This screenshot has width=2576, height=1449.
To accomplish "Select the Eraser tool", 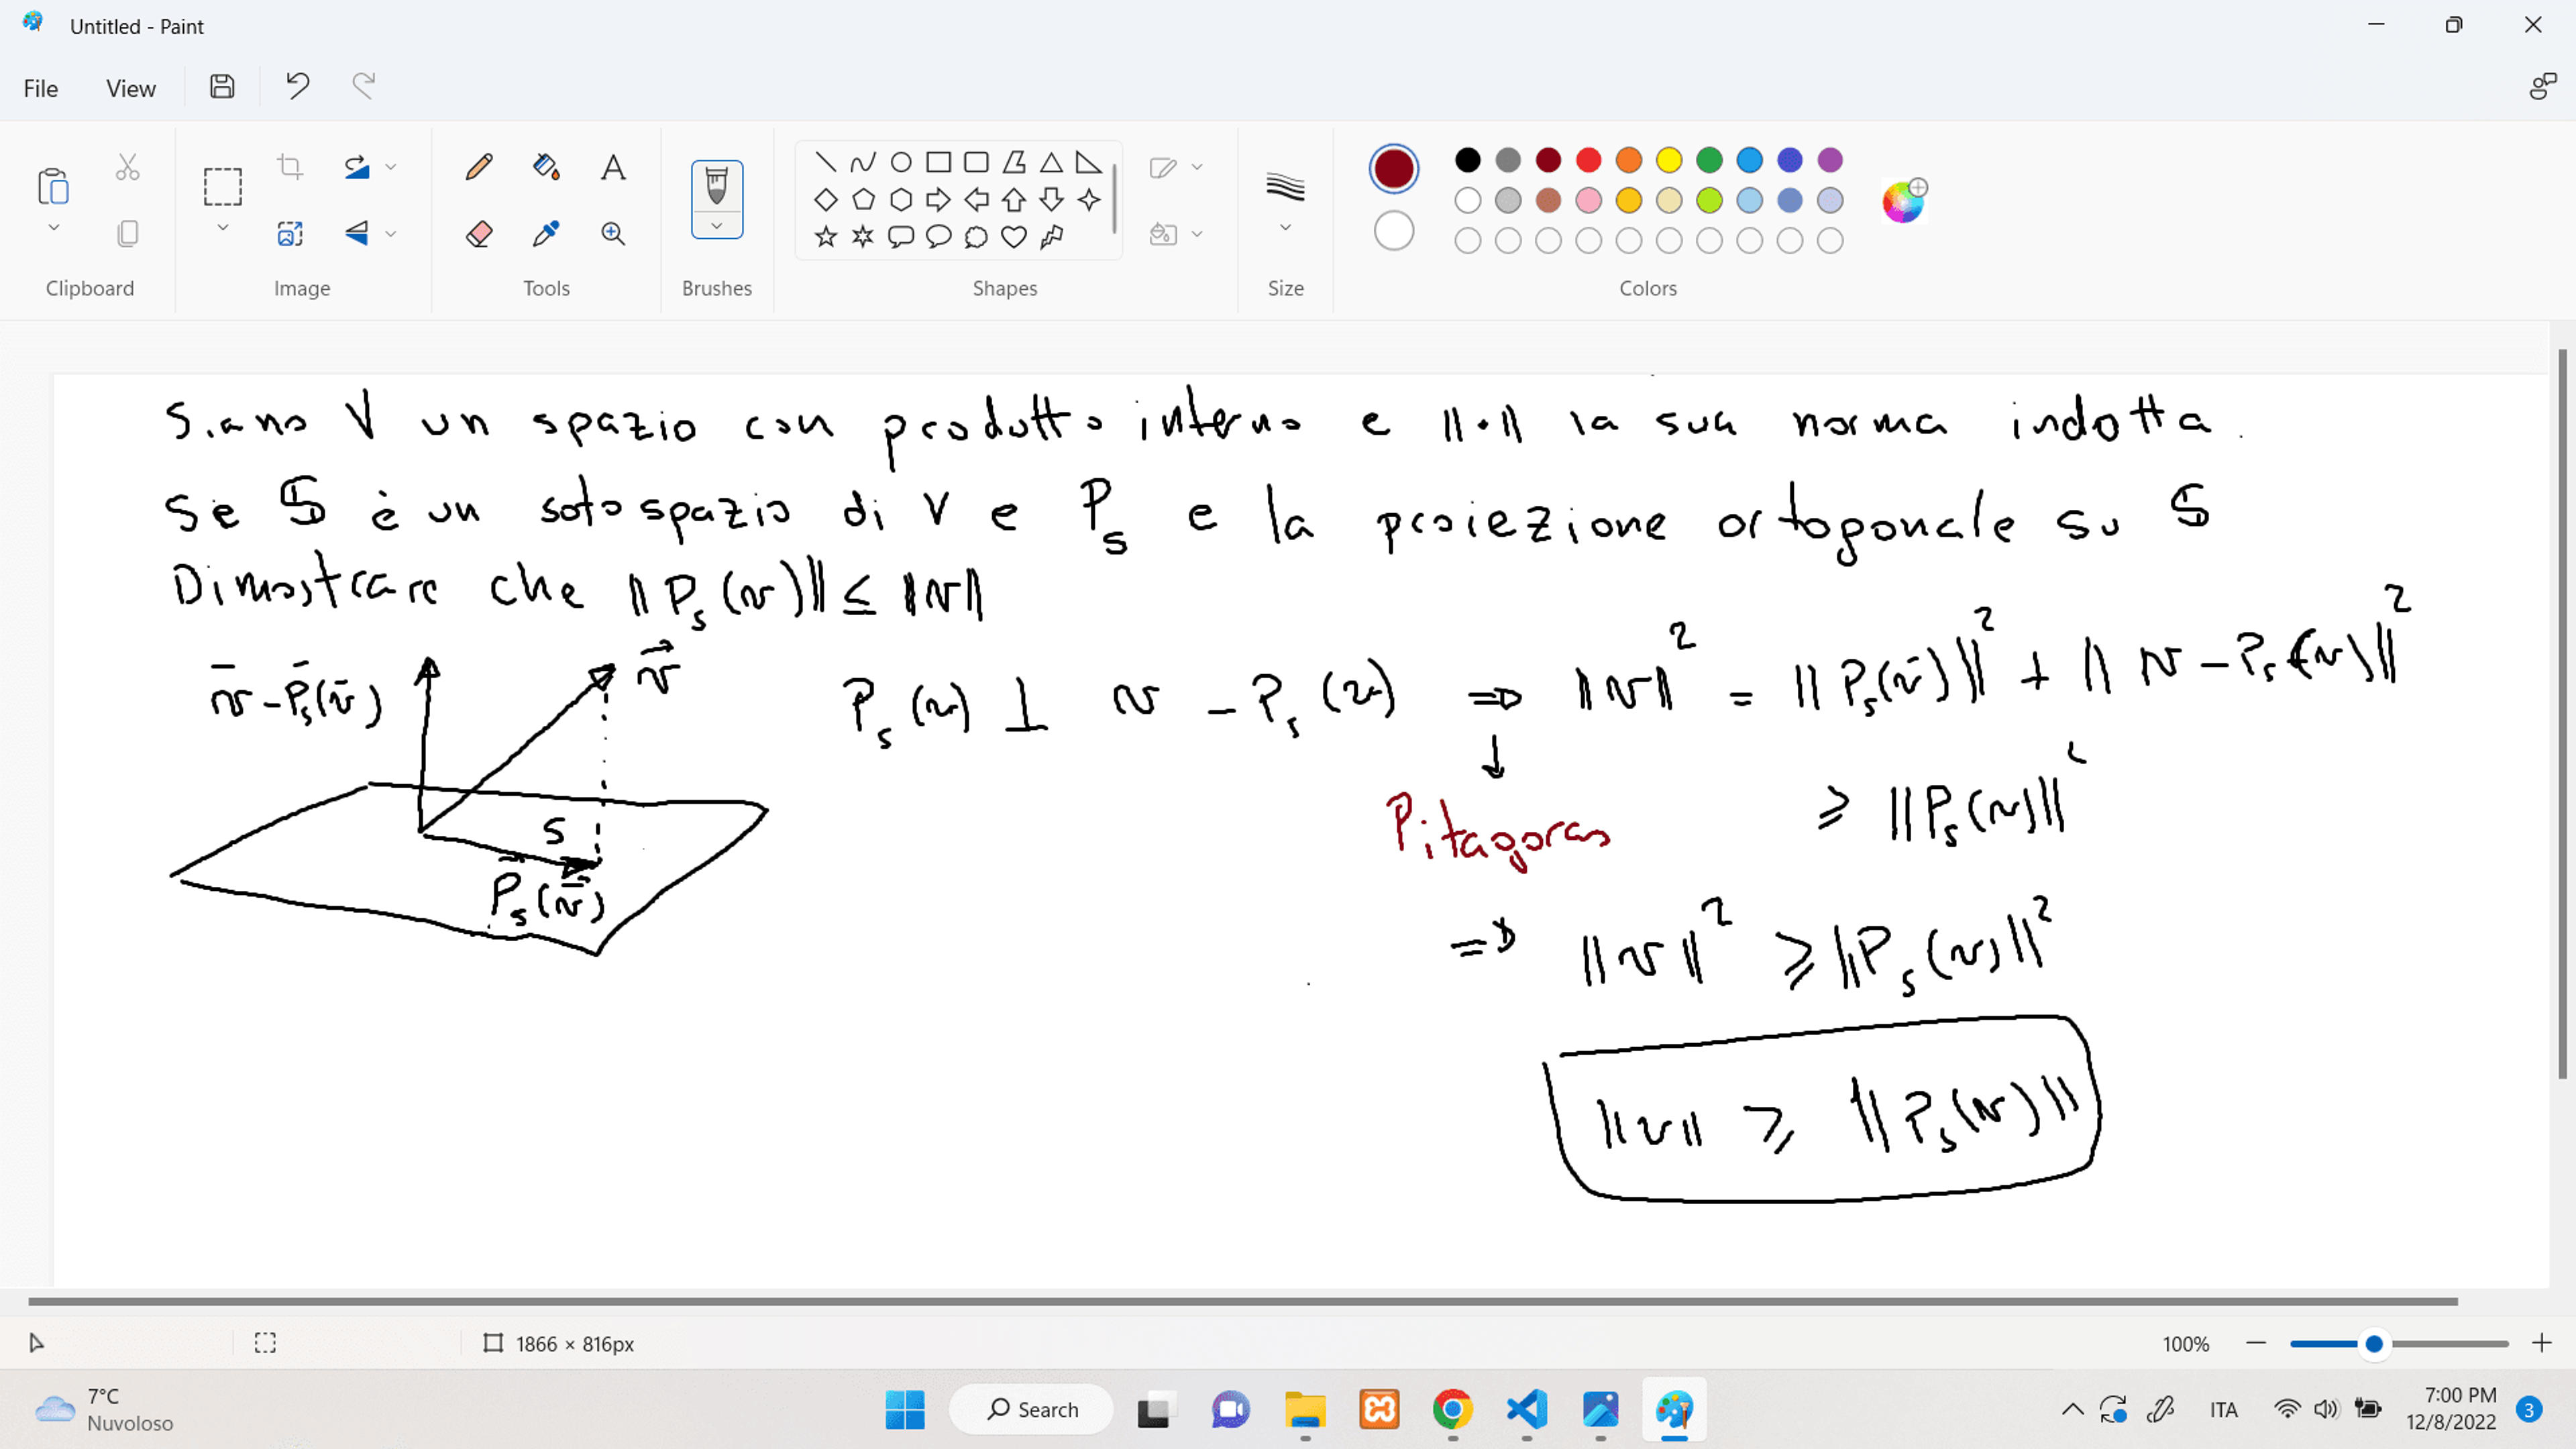I will (x=479, y=233).
